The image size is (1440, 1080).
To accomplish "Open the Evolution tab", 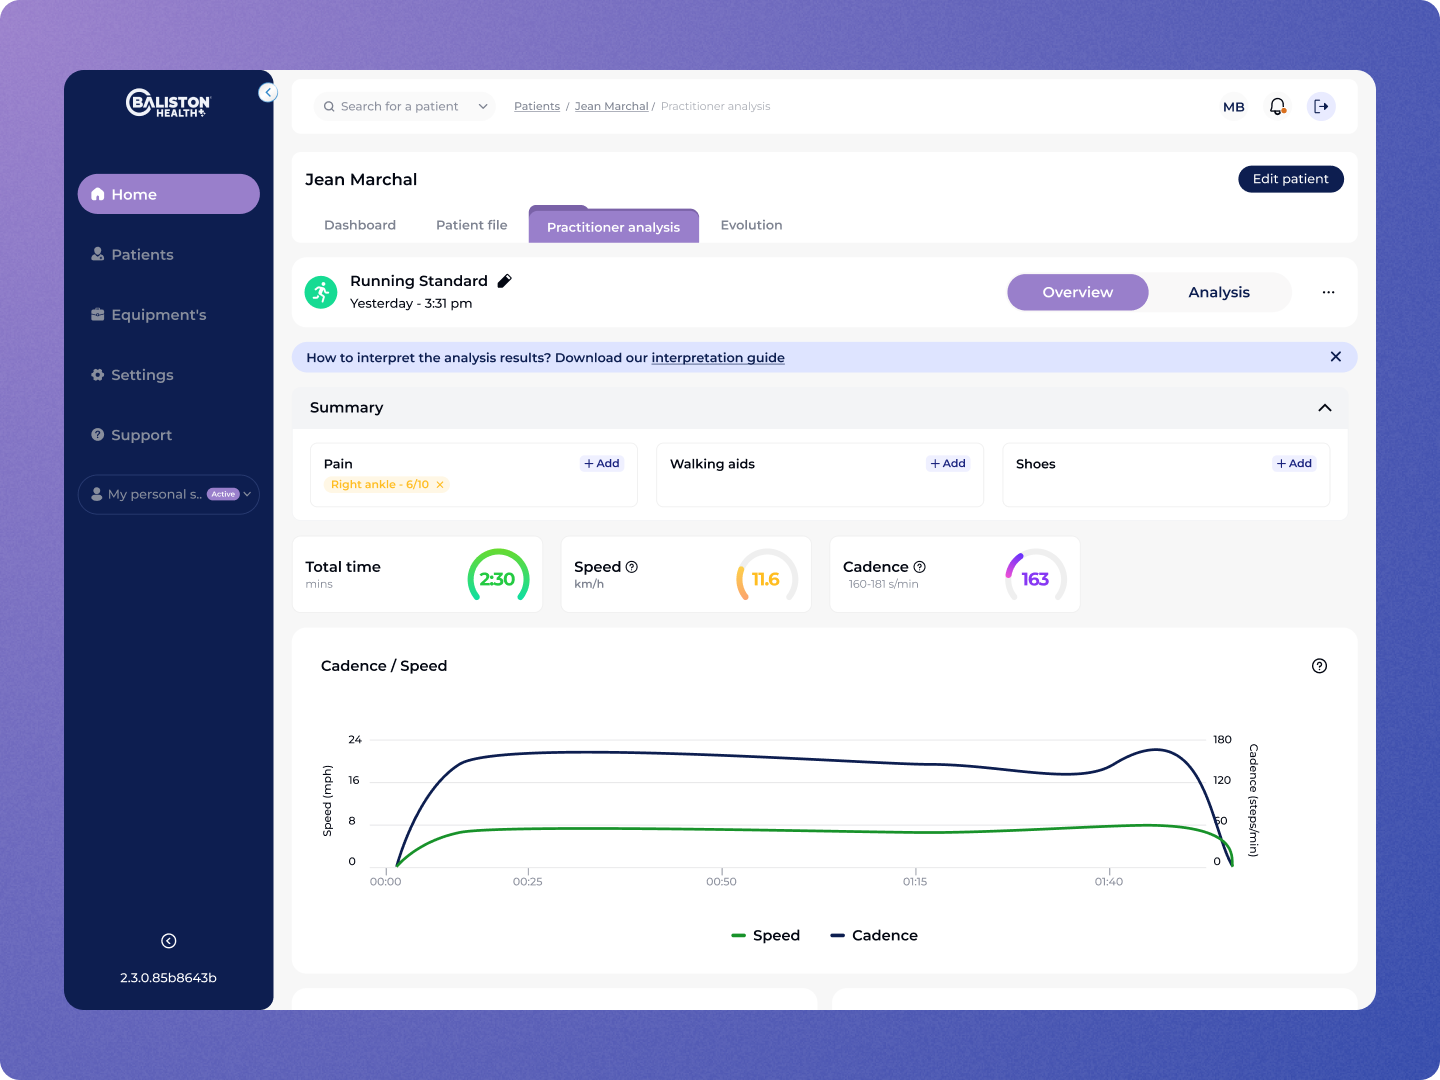I will point(751,225).
